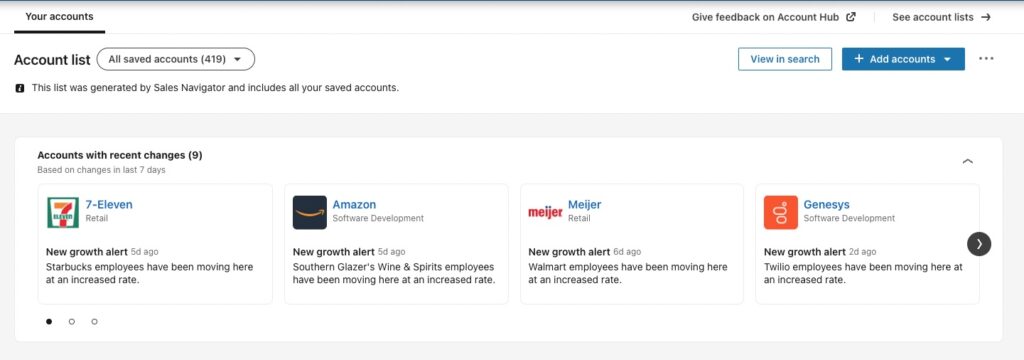Click the Meijer logo image
The height and width of the screenshot is (360, 1024).
[x=545, y=212]
